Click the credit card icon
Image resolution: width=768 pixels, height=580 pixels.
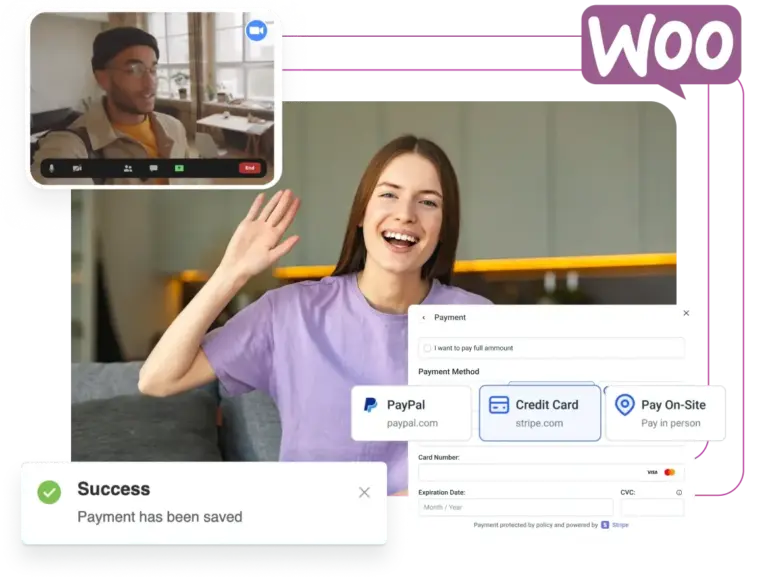tap(499, 405)
